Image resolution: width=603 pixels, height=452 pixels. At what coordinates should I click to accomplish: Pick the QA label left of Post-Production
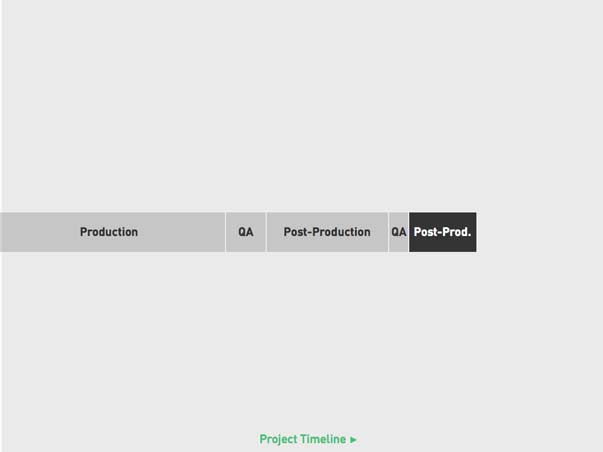(x=246, y=232)
